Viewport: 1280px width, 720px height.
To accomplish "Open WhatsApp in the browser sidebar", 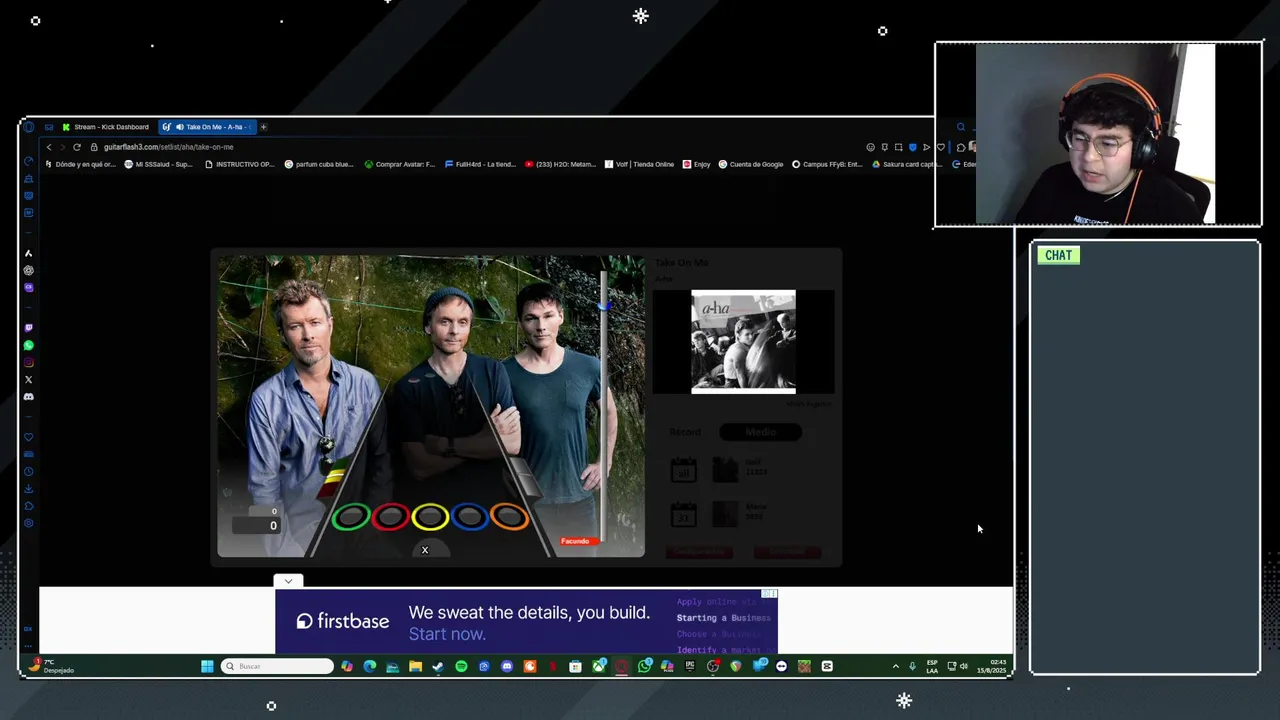I will [x=28, y=345].
